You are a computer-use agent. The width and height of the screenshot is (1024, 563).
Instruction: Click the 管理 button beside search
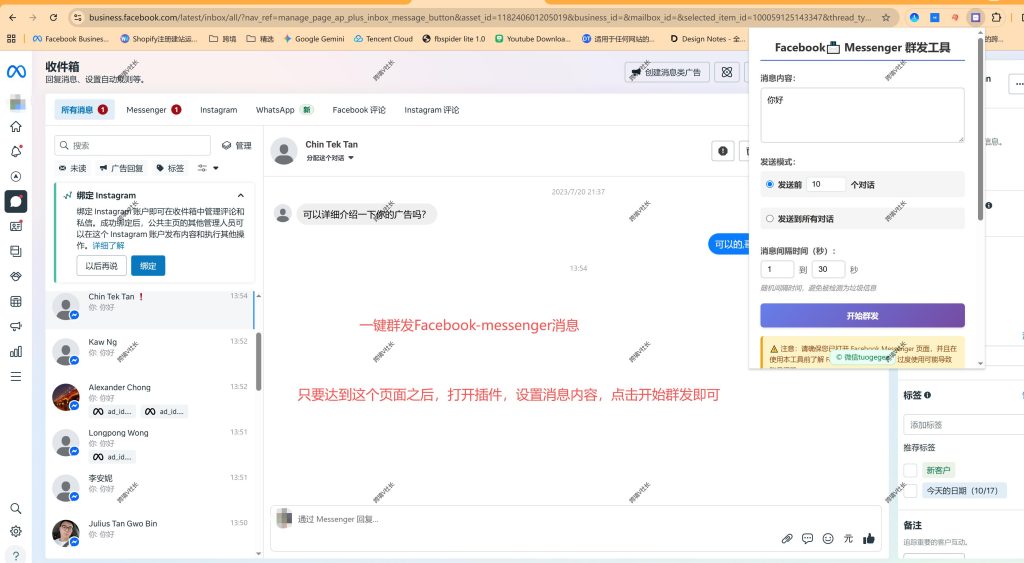236,146
